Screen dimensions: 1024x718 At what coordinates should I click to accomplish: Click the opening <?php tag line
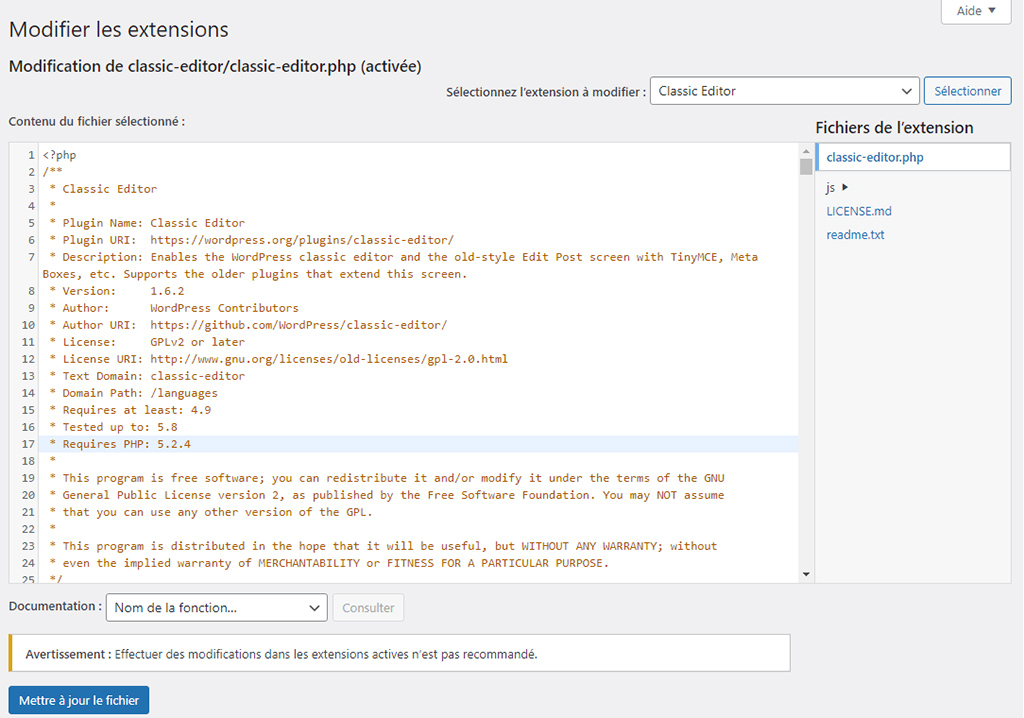coord(60,155)
